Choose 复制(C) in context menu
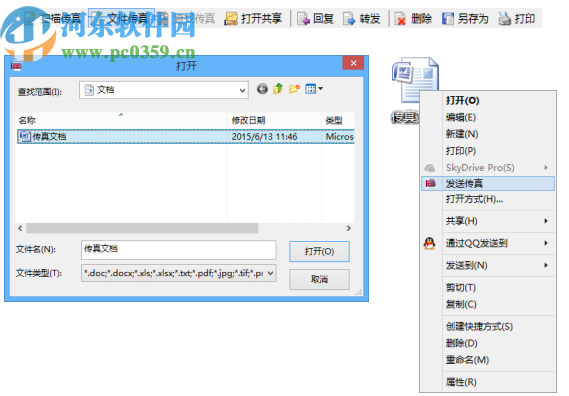569x396 pixels. click(461, 305)
